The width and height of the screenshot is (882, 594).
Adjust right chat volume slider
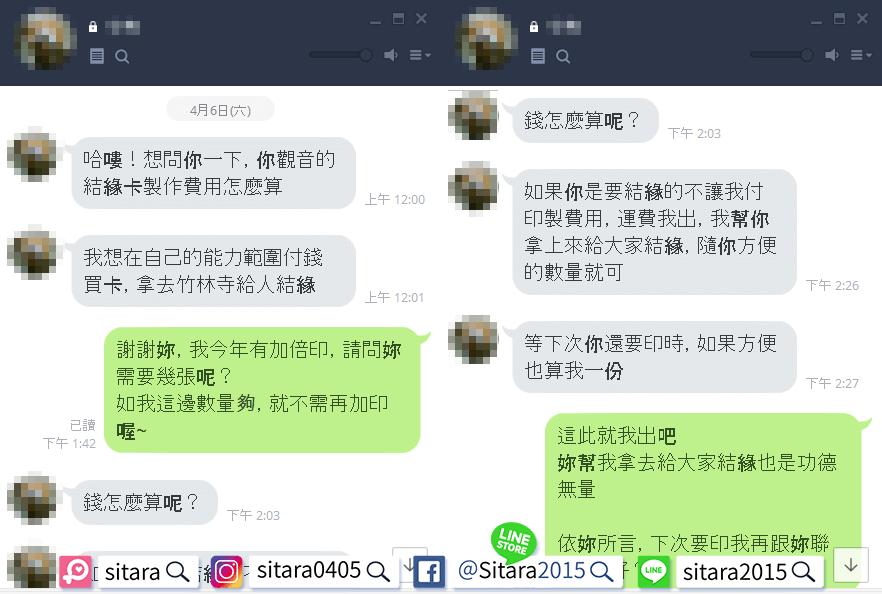click(782, 55)
